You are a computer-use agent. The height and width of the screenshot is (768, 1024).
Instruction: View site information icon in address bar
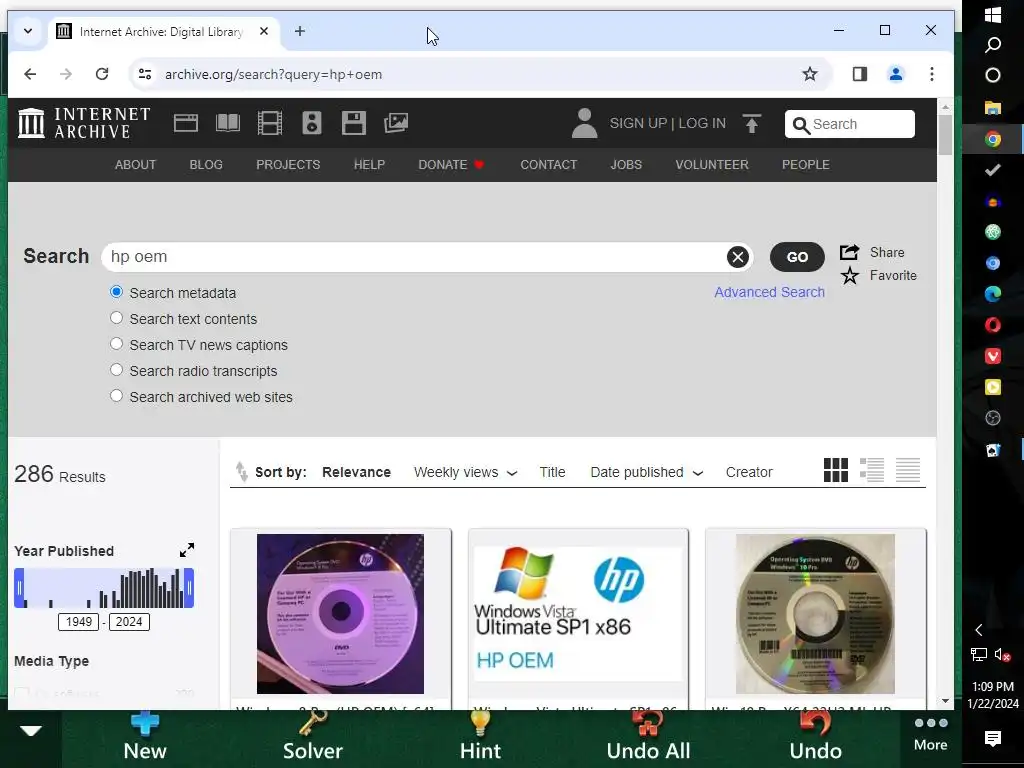coord(145,74)
